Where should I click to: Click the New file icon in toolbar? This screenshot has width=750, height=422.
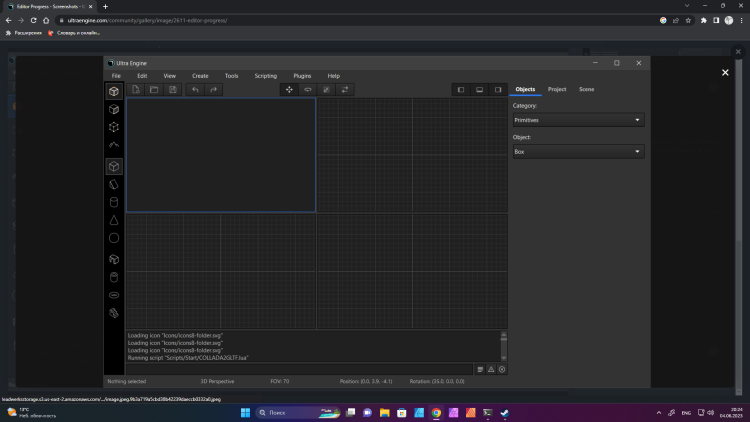(x=135, y=90)
